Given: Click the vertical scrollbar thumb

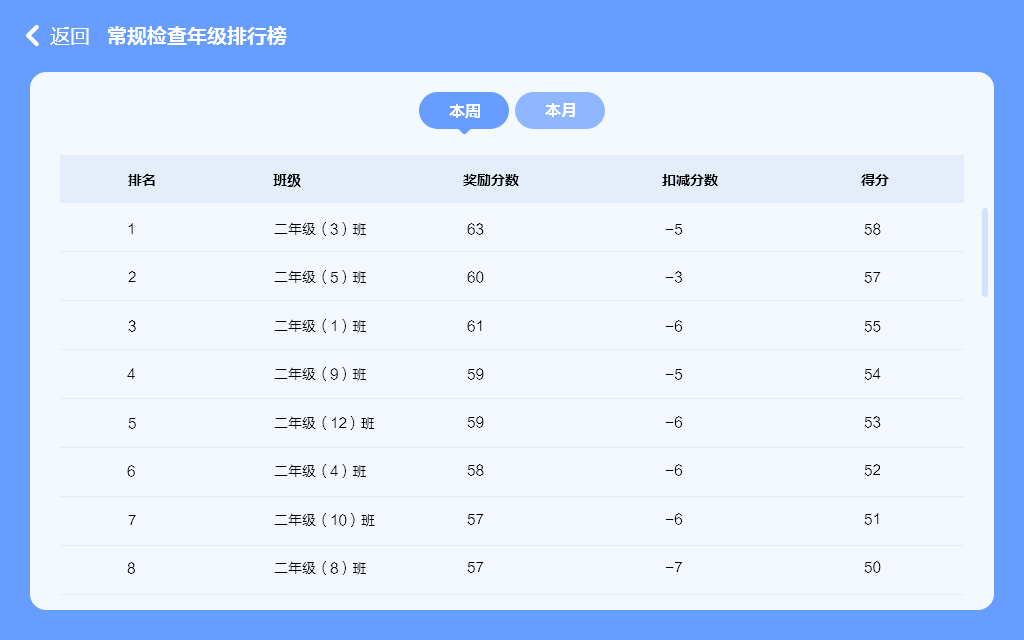Looking at the screenshot, I should pos(985,252).
